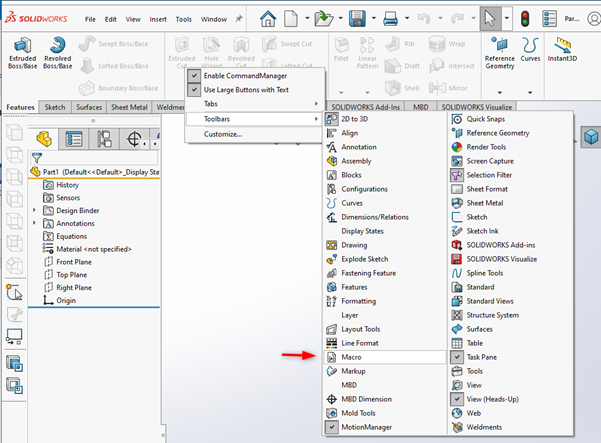Open Reference Geometry tools
Image resolution: width=601 pixels, height=443 pixels.
(499, 53)
